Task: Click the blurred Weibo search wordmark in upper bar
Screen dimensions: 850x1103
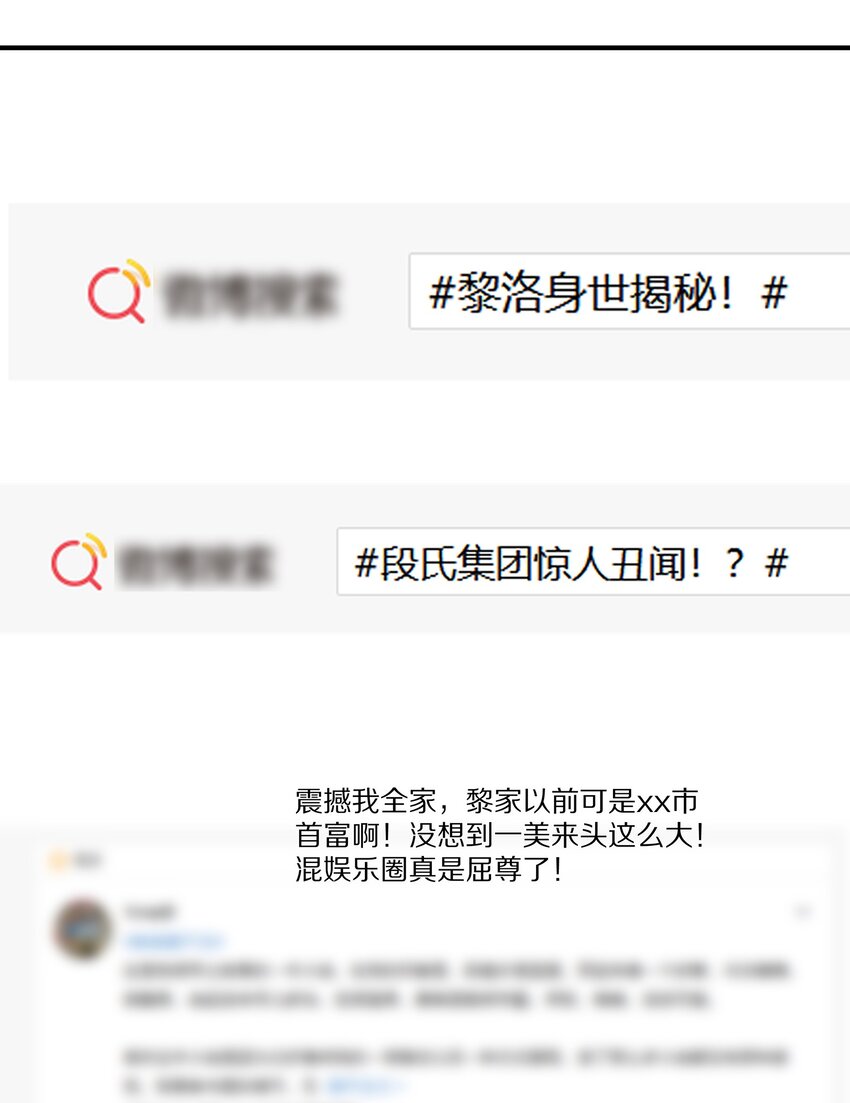Action: click(x=250, y=294)
